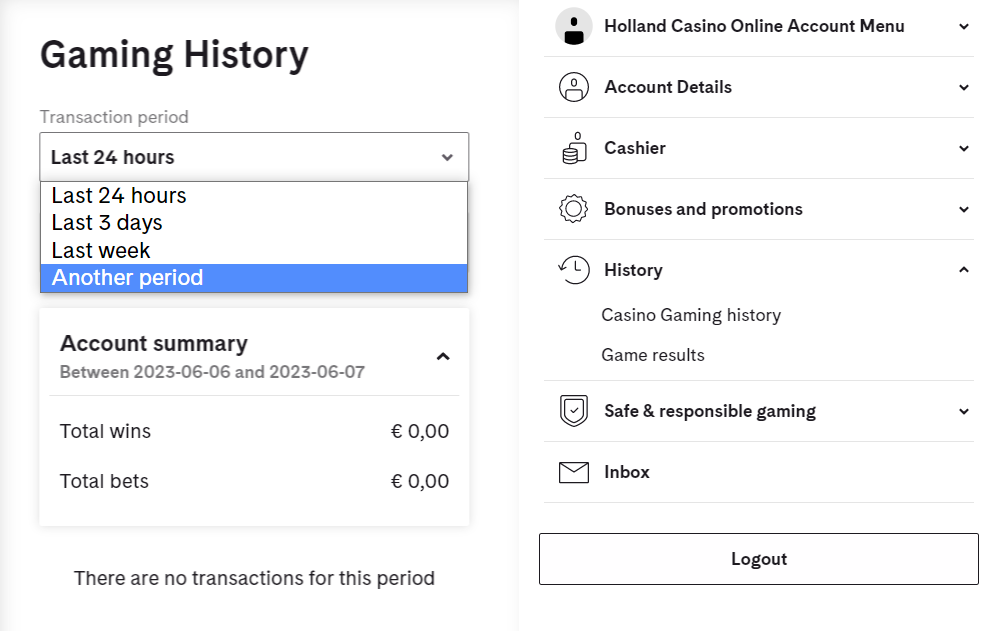This screenshot has width=997, height=631.
Task: Collapse the Account summary panel
Action: click(x=443, y=356)
